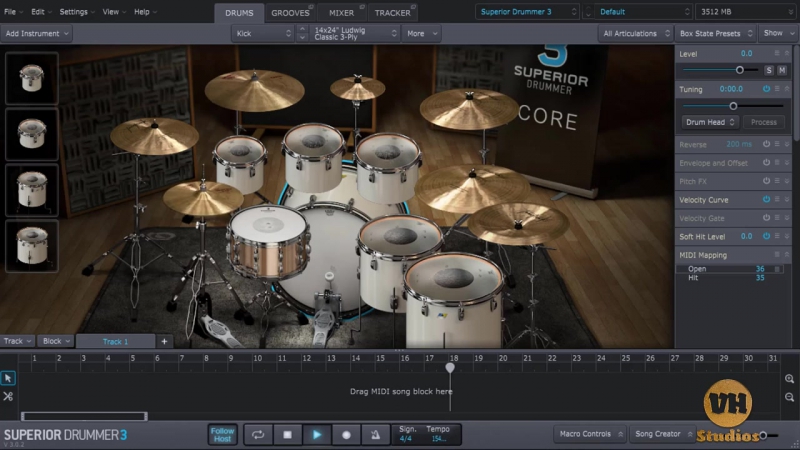Screen dimensions: 800x450
Task: Open the Velocity Curve menu icon
Action: (777, 199)
